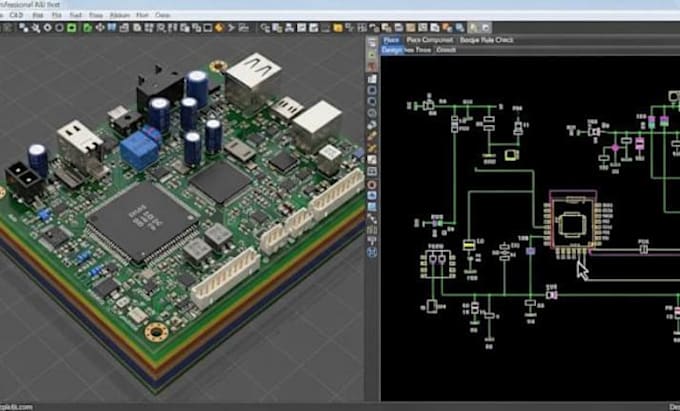680x411 pixels.
Task: Click the right-pointing chevron toolbar icon
Action: coord(232,28)
